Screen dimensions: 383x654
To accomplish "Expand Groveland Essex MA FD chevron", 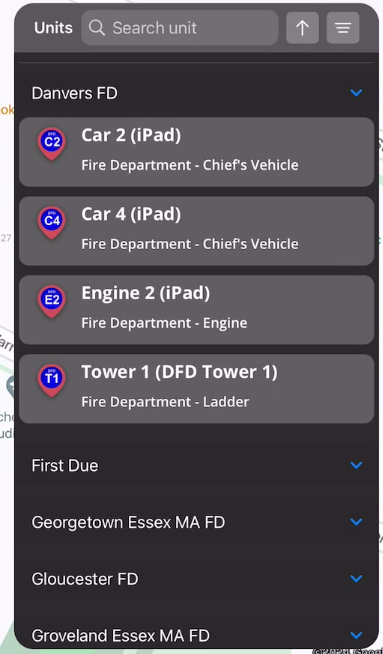I will [x=356, y=635].
